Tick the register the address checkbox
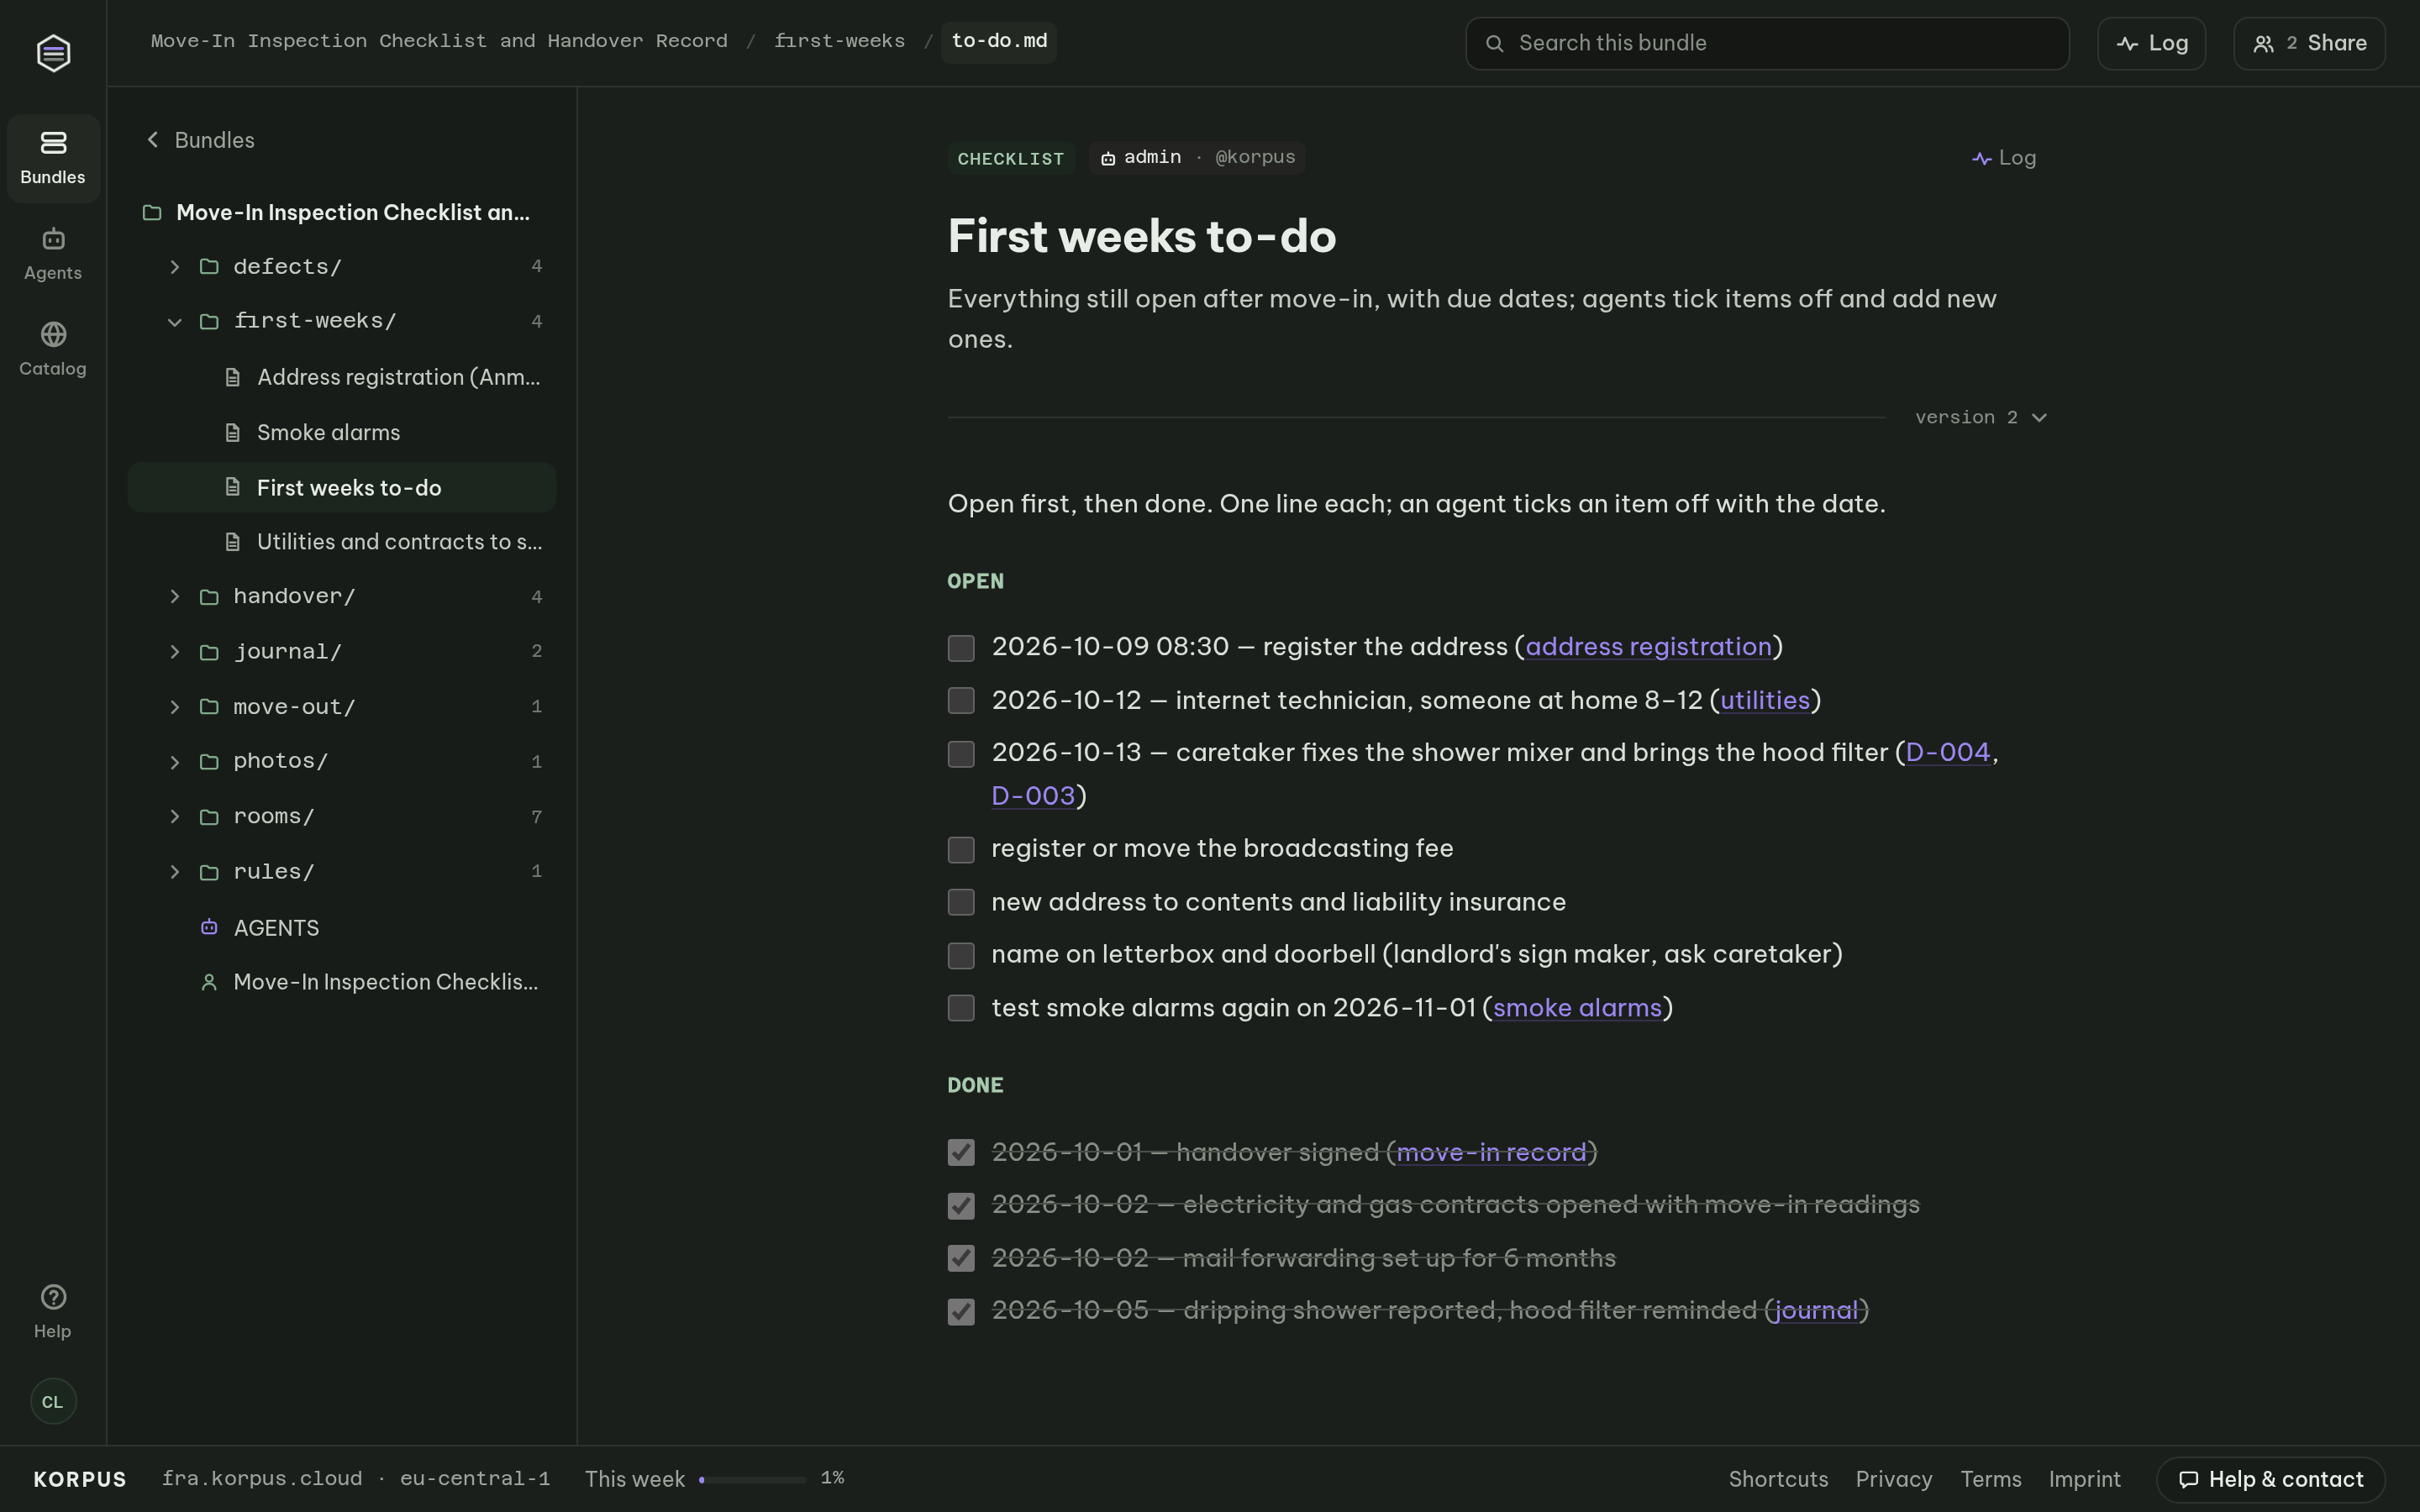The image size is (2420, 1512). click(x=961, y=648)
